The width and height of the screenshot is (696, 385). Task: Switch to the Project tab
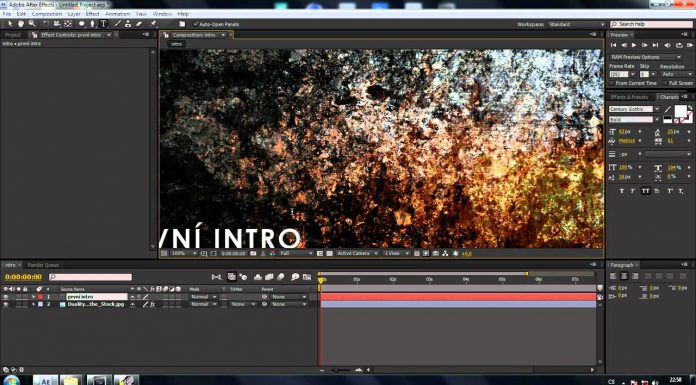pyautogui.click(x=12, y=35)
